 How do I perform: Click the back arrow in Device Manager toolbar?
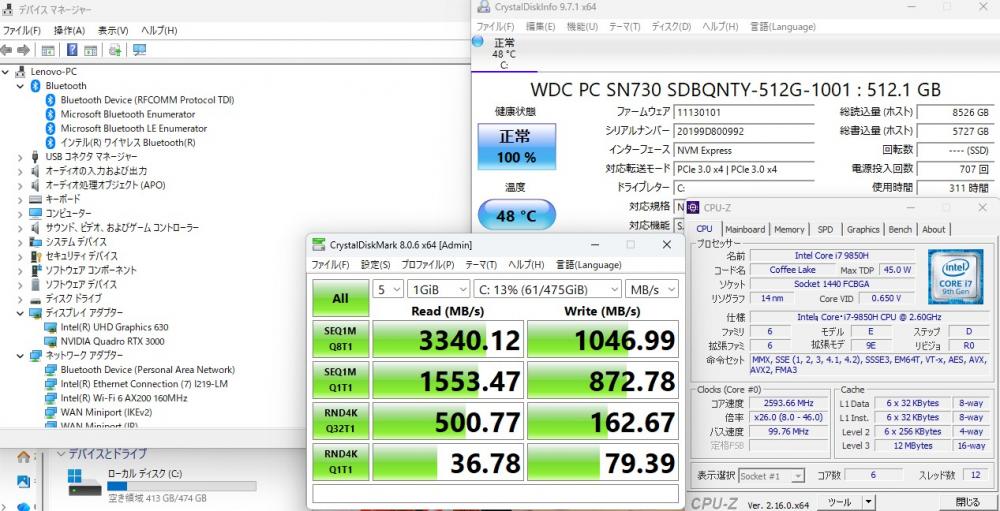7,50
